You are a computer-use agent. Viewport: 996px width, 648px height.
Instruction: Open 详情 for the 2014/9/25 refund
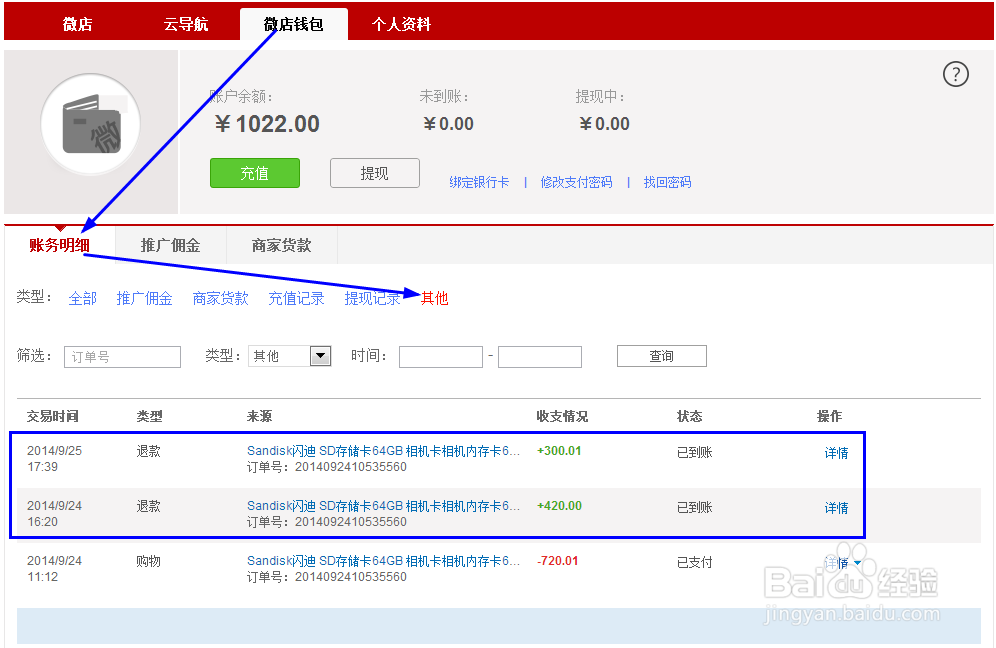(836, 453)
